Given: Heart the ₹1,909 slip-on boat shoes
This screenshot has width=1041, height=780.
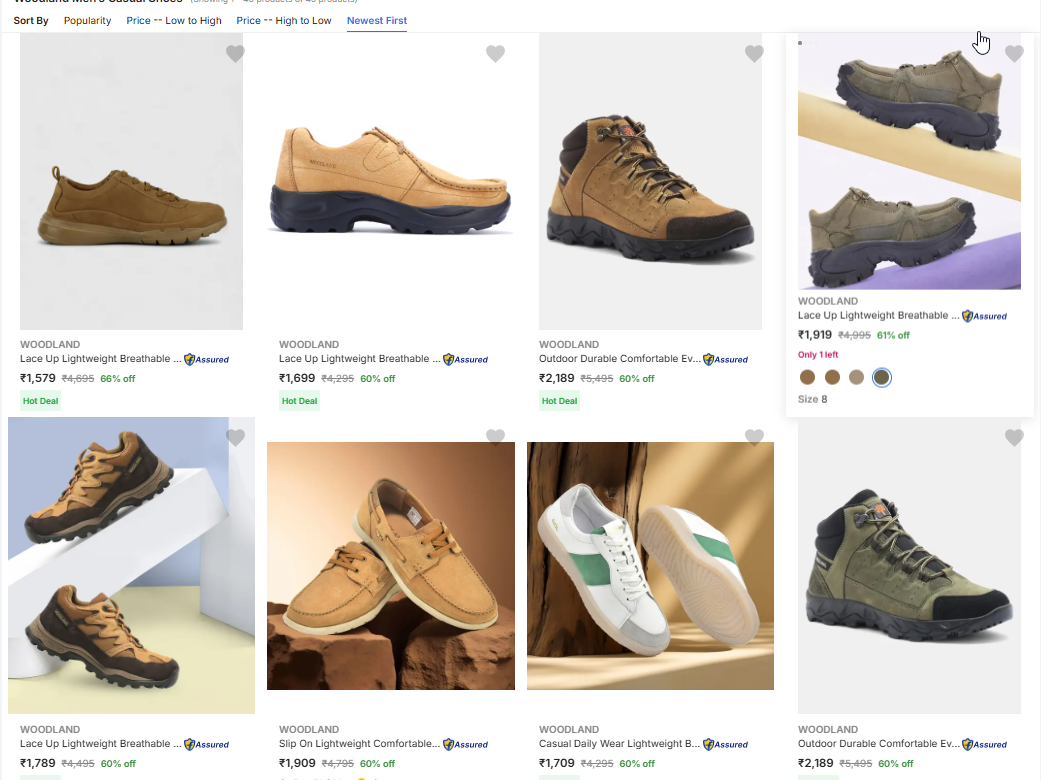Looking at the screenshot, I should pos(495,437).
